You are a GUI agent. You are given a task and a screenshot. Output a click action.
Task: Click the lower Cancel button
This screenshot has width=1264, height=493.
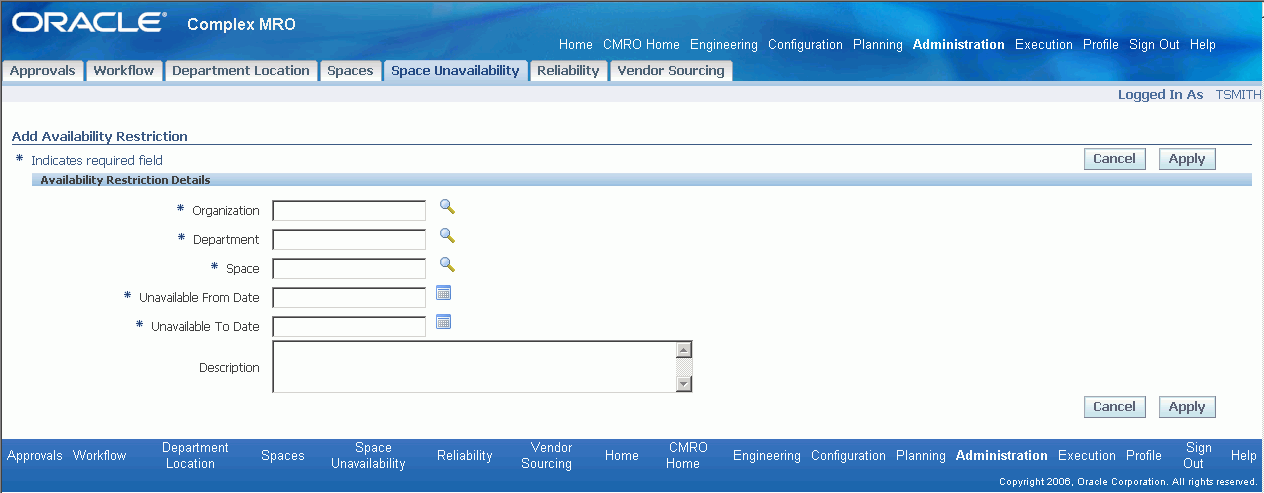point(1114,407)
